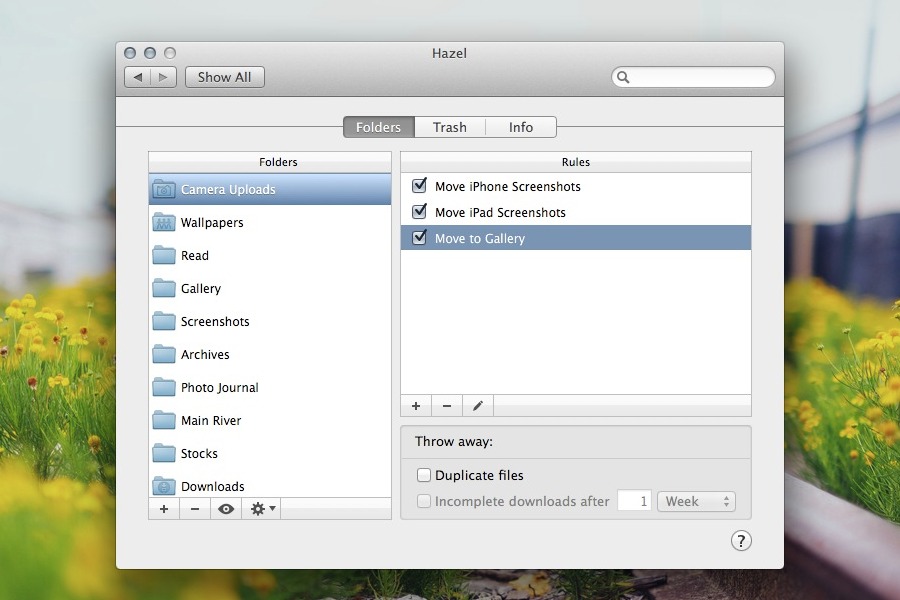Click the help question mark button
900x600 pixels.
coord(741,541)
